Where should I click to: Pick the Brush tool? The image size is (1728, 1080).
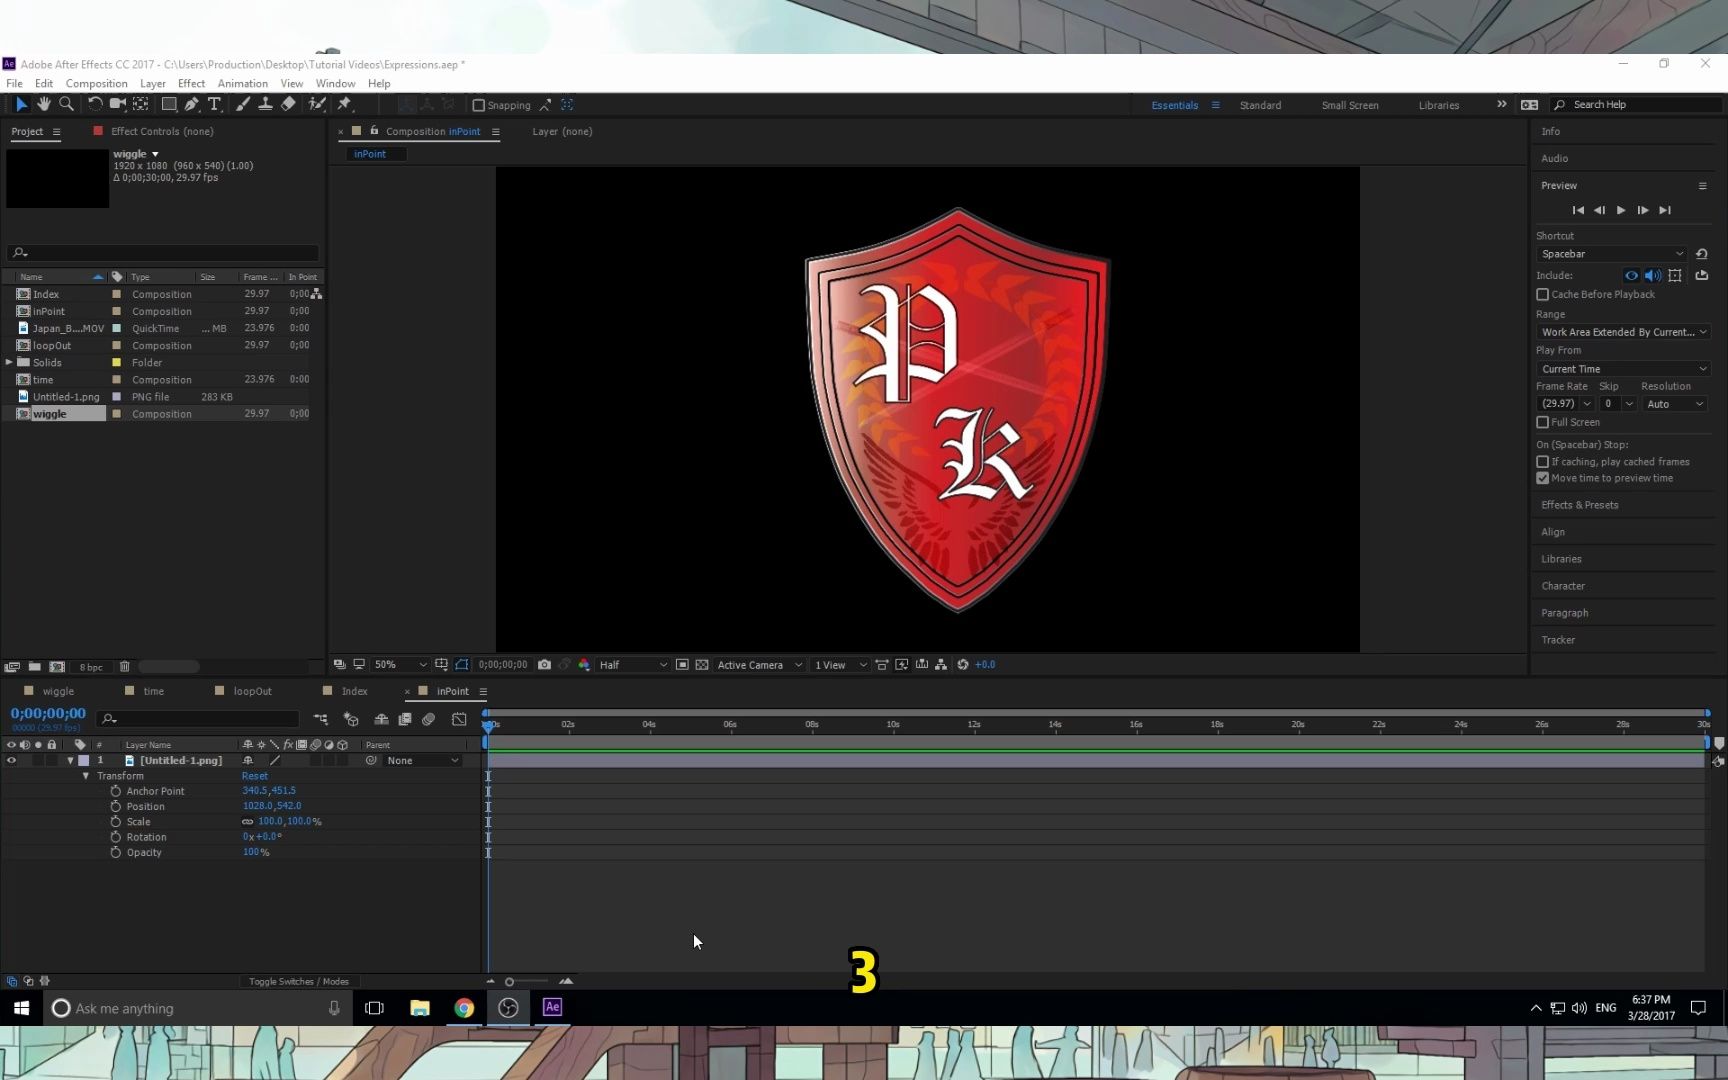coord(243,104)
